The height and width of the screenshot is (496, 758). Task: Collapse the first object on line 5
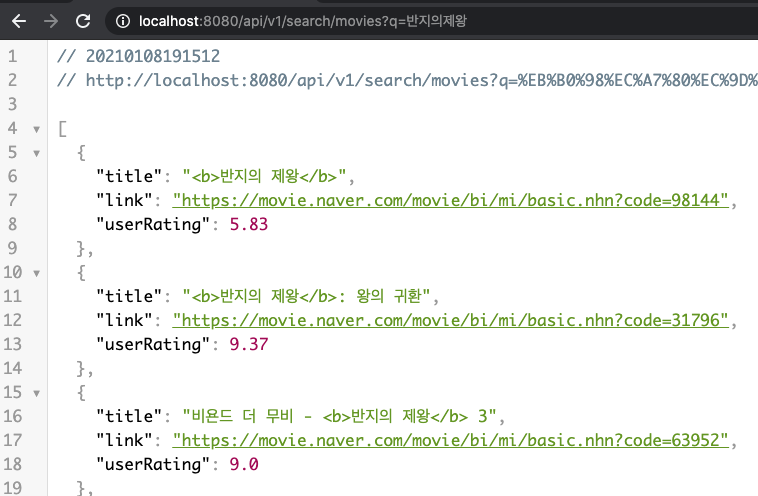(x=36, y=153)
